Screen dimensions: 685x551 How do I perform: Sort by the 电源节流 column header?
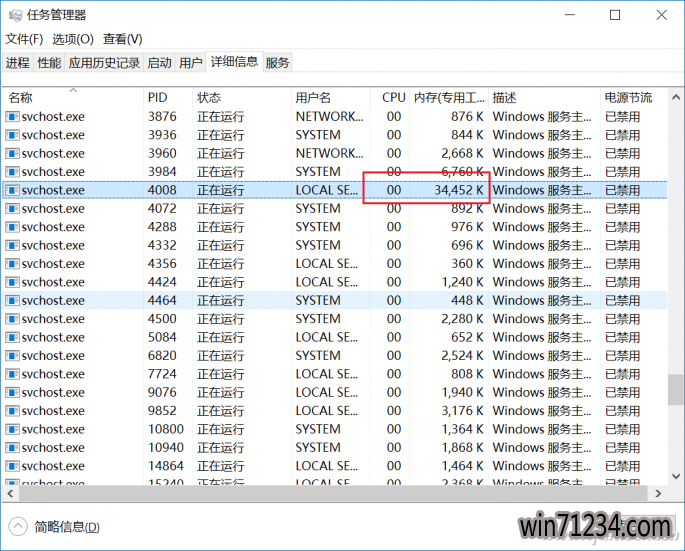[x=634, y=97]
